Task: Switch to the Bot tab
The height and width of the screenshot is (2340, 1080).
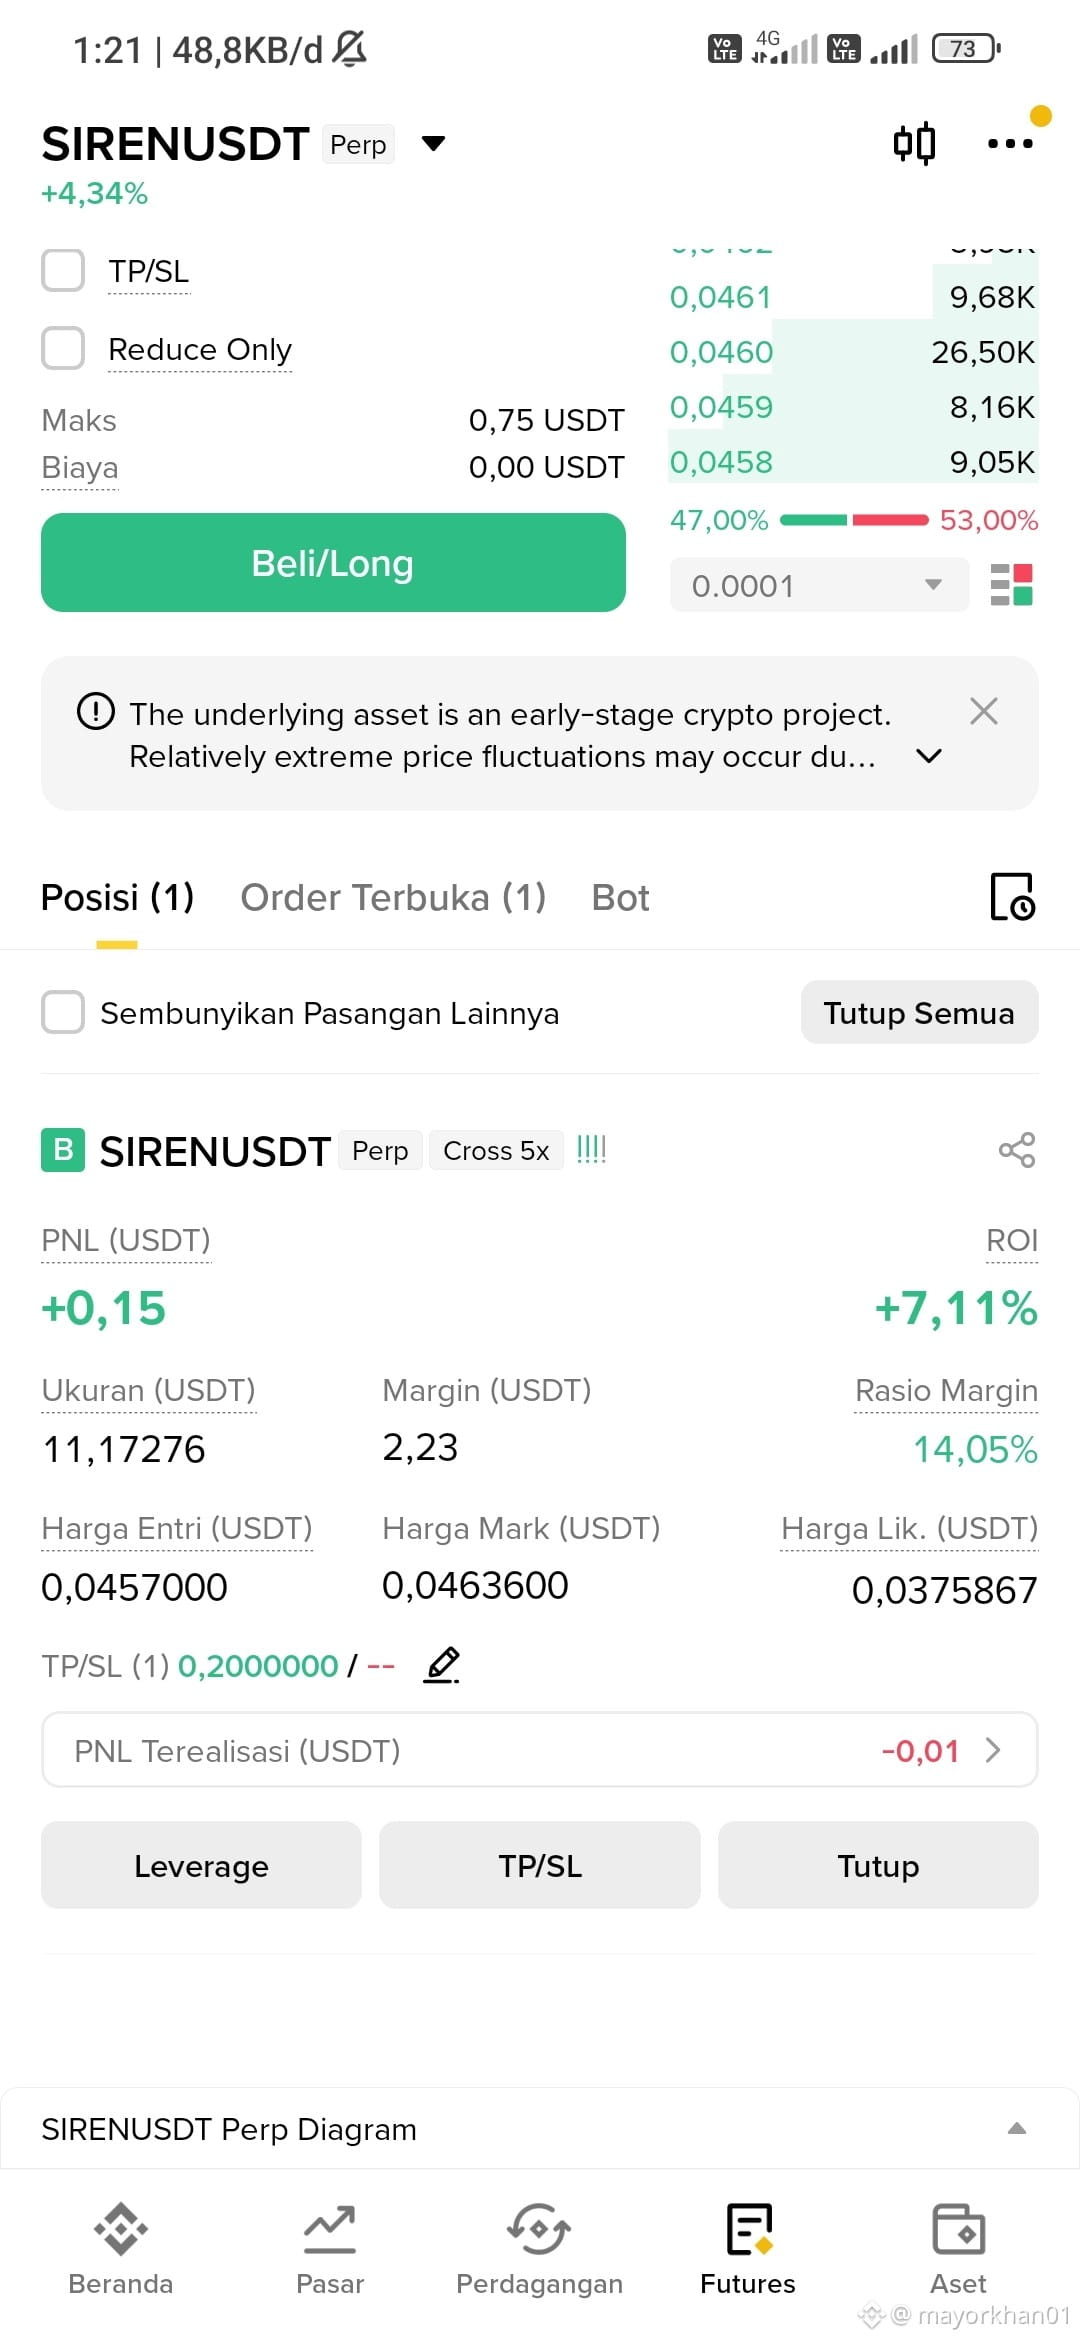Action: pos(620,897)
